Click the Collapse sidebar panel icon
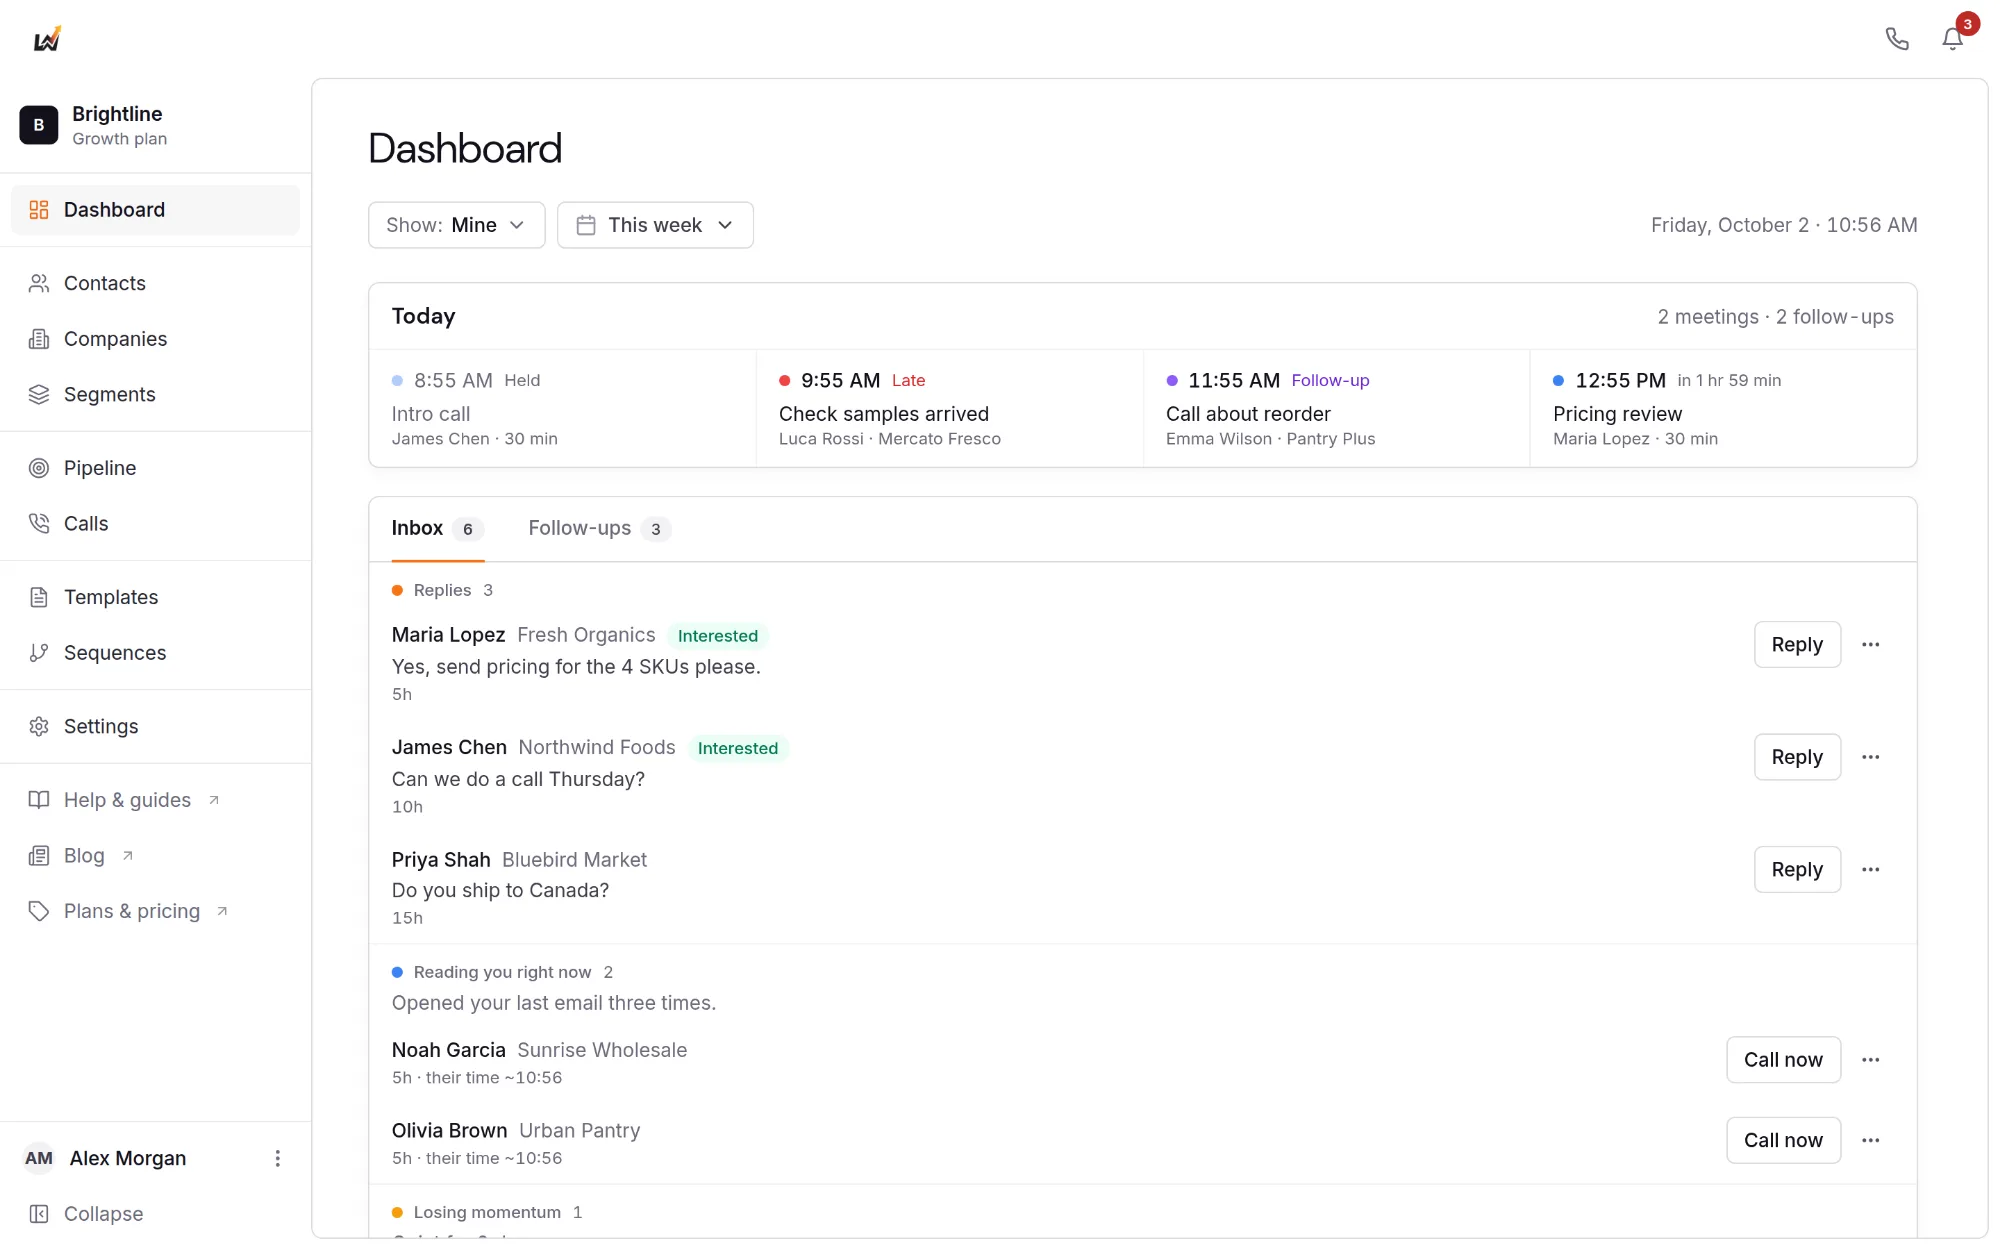Screen dimensions: 2000x1250 point(39,1214)
